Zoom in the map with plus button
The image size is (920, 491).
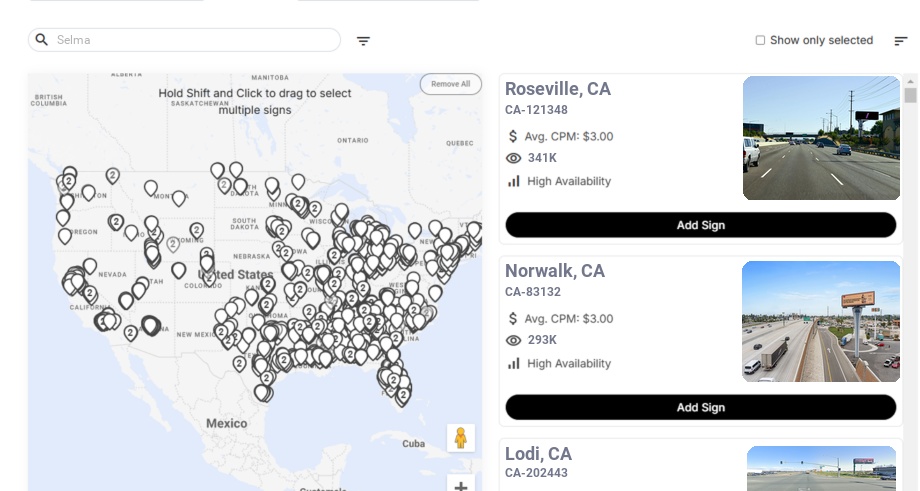461,486
